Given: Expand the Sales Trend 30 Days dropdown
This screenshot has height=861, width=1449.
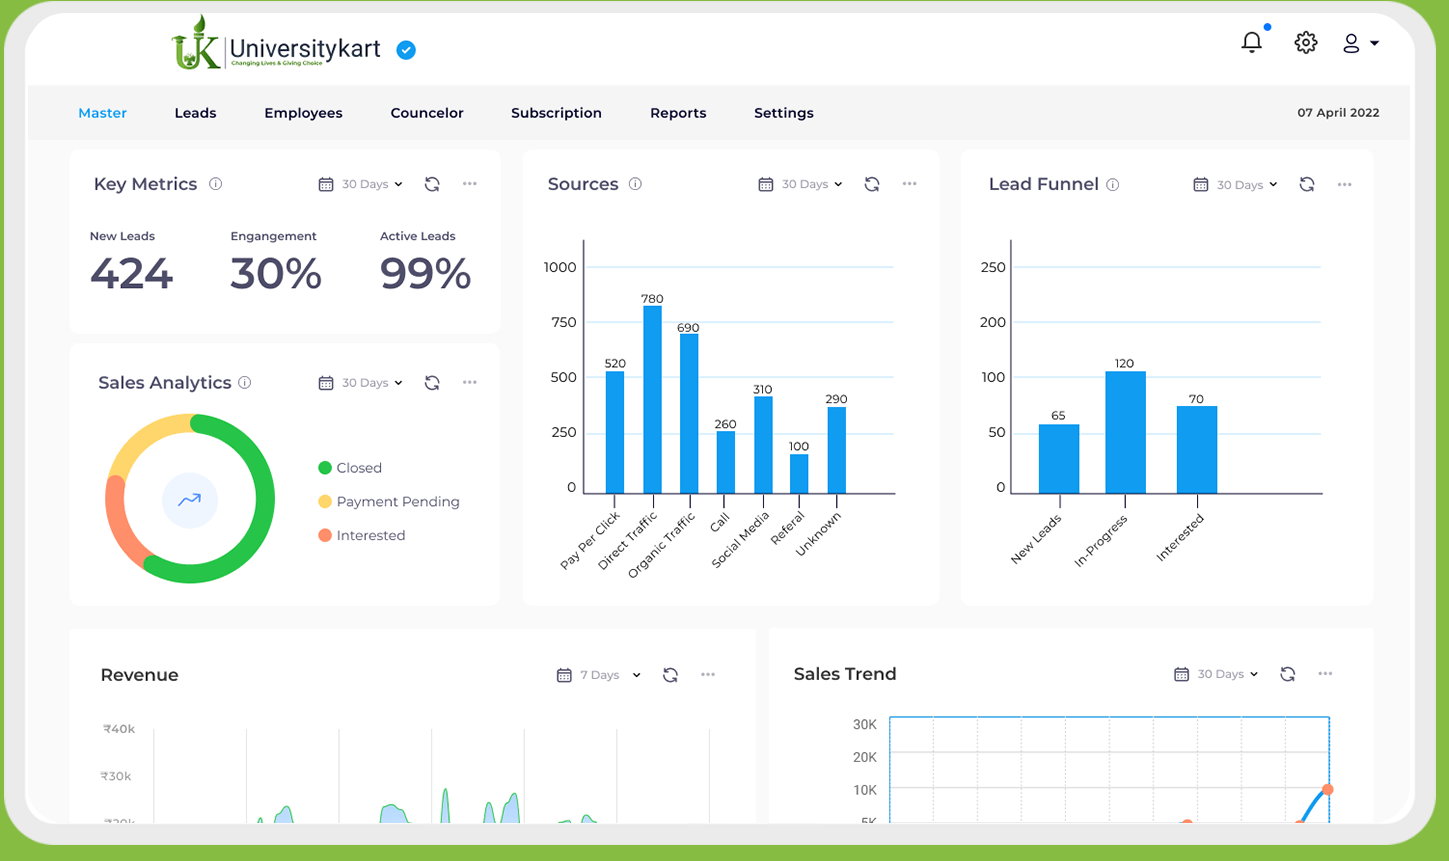Looking at the screenshot, I should [1228, 674].
